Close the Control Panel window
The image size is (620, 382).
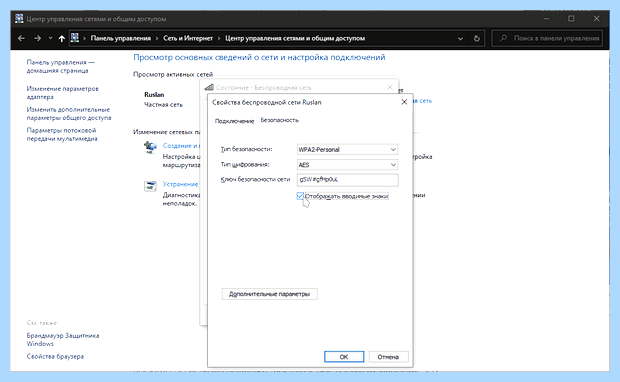click(x=597, y=19)
